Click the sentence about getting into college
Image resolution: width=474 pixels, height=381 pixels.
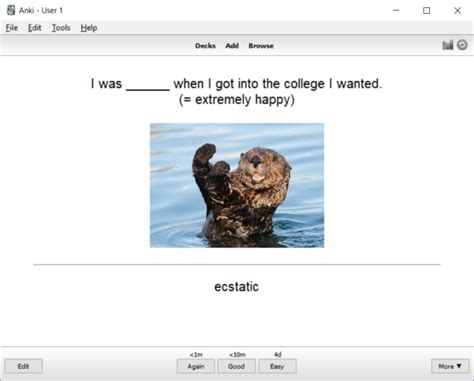click(x=236, y=83)
